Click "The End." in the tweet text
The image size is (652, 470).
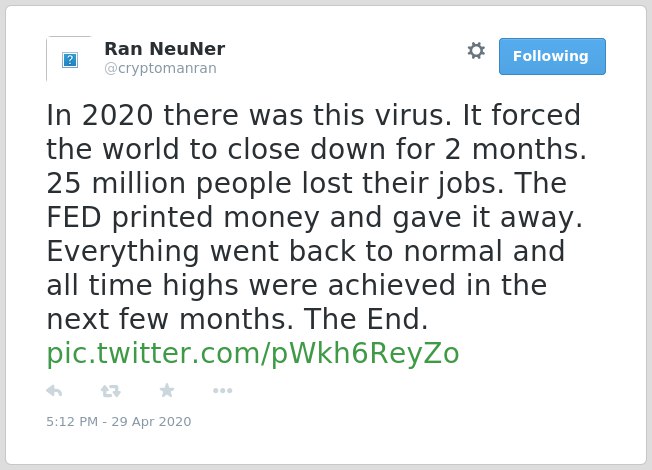click(x=366, y=319)
